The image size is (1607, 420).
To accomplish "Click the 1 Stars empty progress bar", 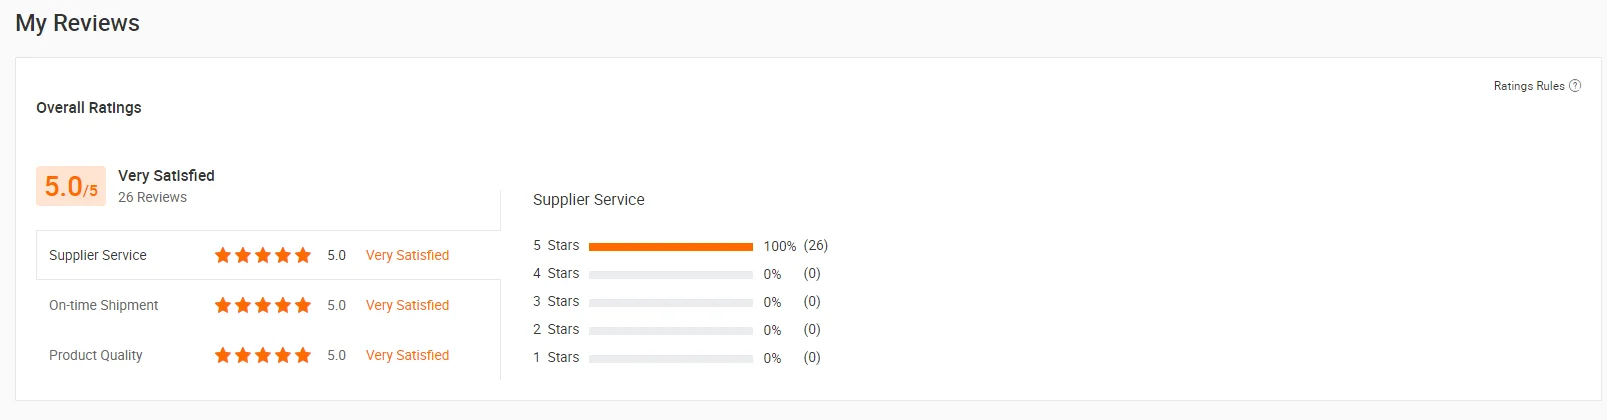I will coord(670,358).
